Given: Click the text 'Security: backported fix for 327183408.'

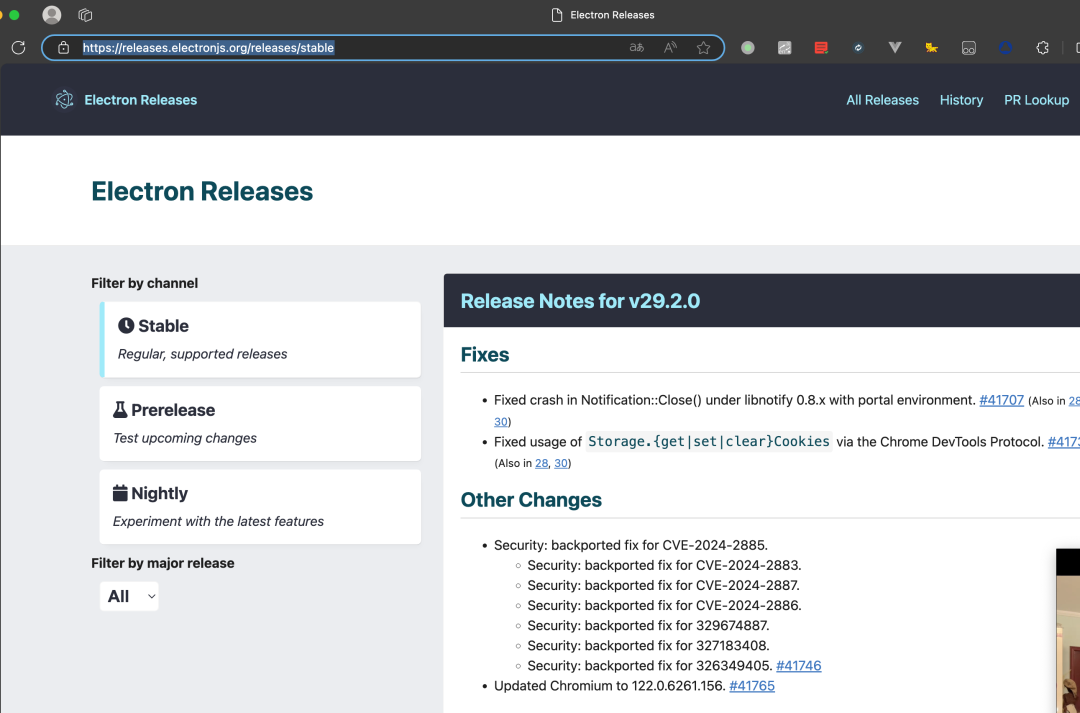Looking at the screenshot, I should [648, 645].
